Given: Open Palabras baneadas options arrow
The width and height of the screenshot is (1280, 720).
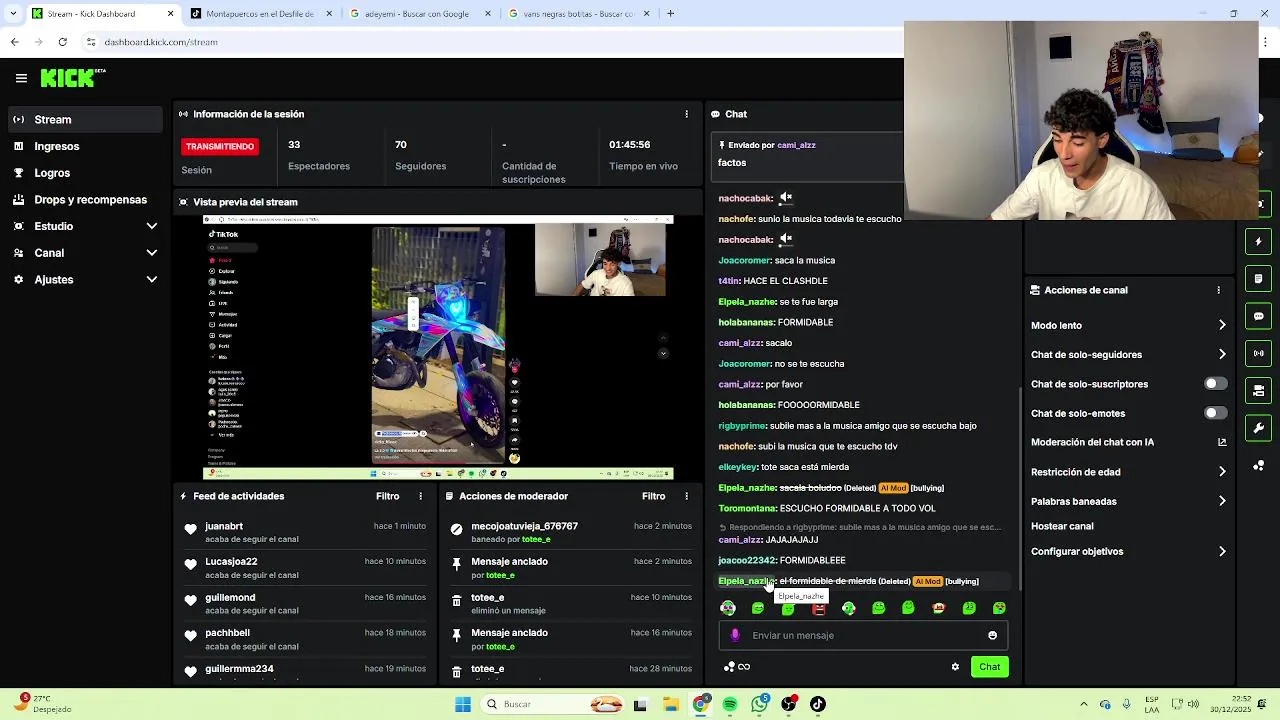Looking at the screenshot, I should pos(1221,501).
